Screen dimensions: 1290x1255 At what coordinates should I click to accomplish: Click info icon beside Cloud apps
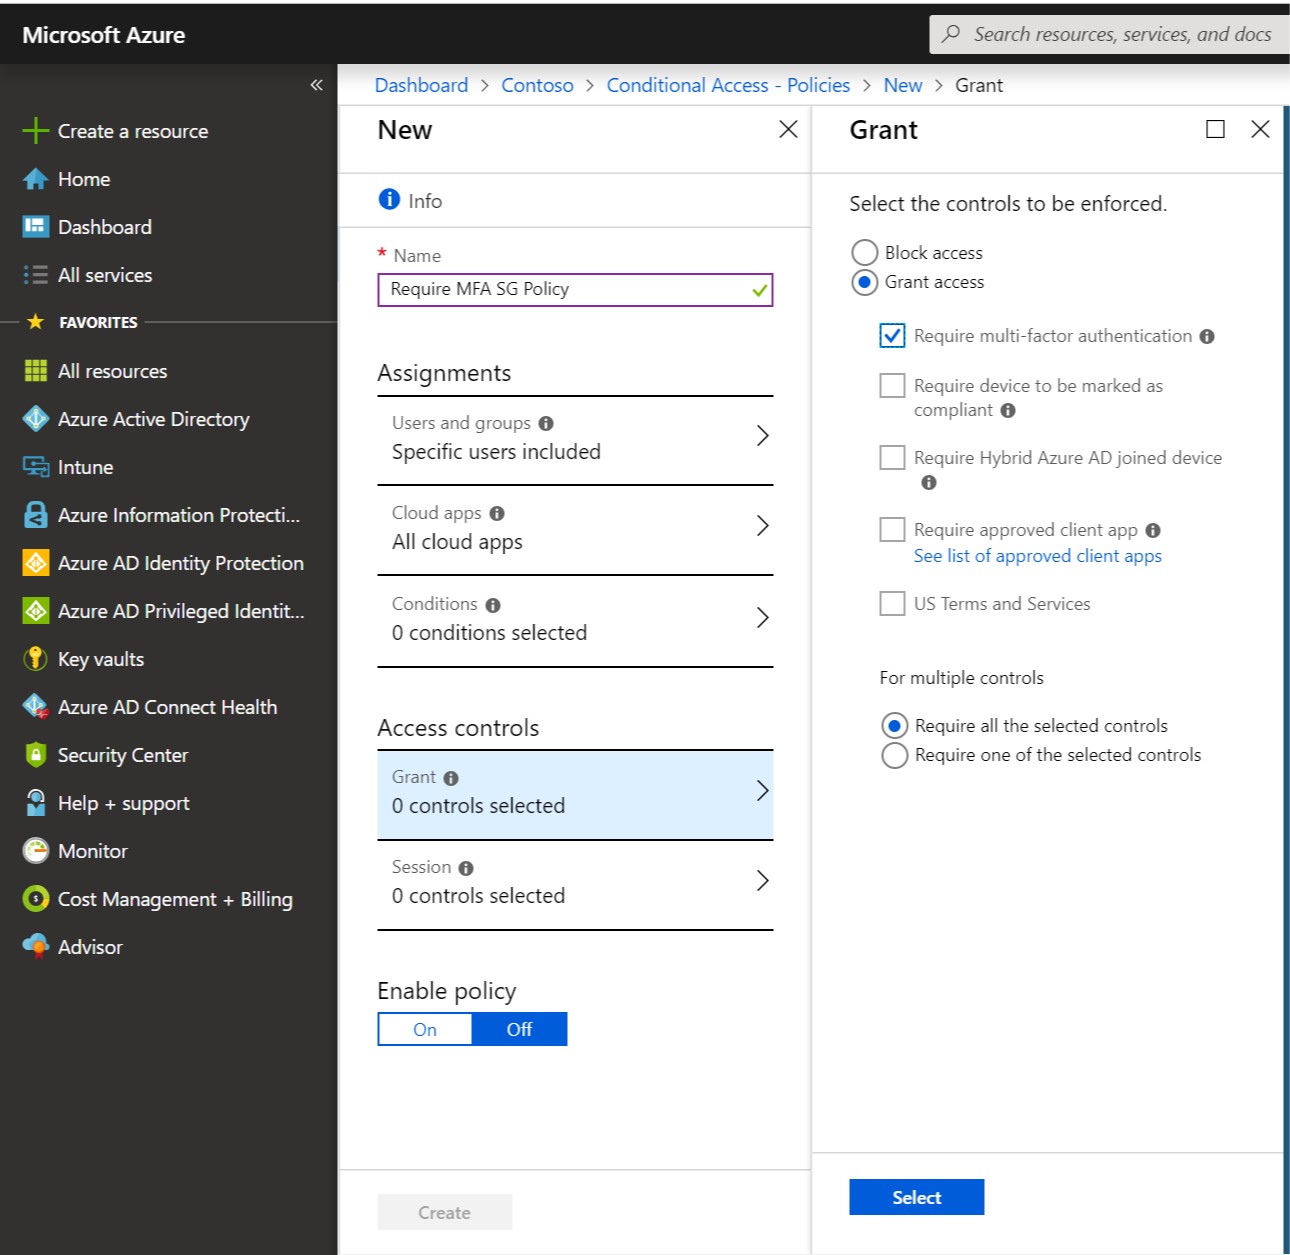(497, 514)
